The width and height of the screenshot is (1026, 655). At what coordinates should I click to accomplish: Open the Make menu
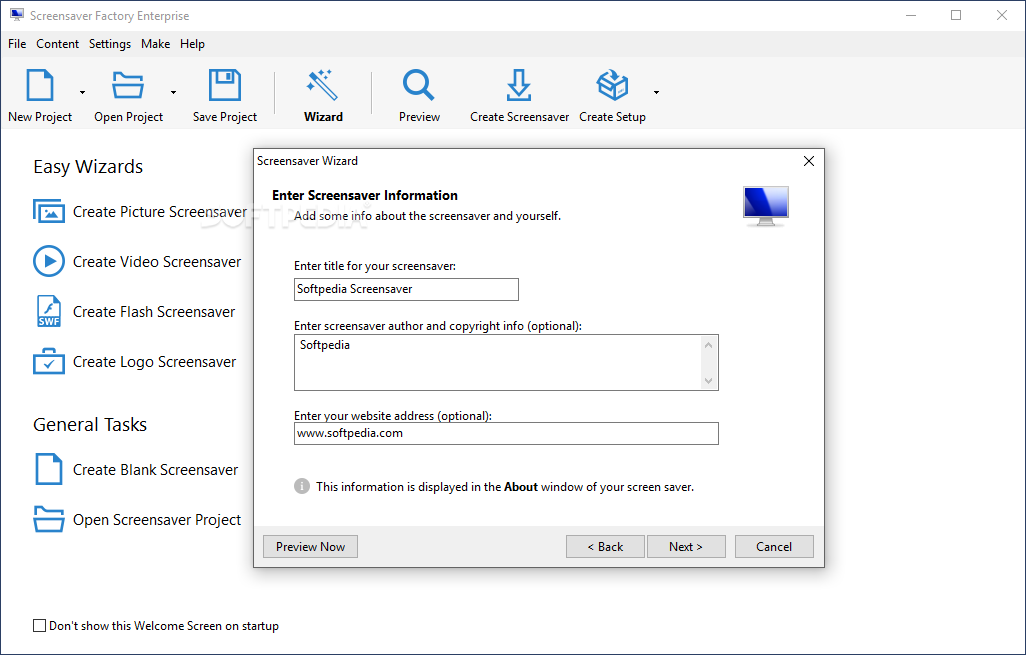coord(156,44)
